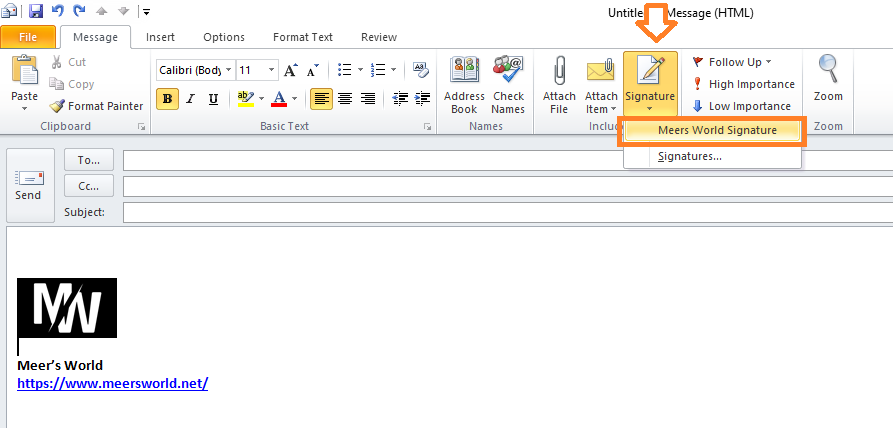Expand the font color dropdown arrow

294,99
